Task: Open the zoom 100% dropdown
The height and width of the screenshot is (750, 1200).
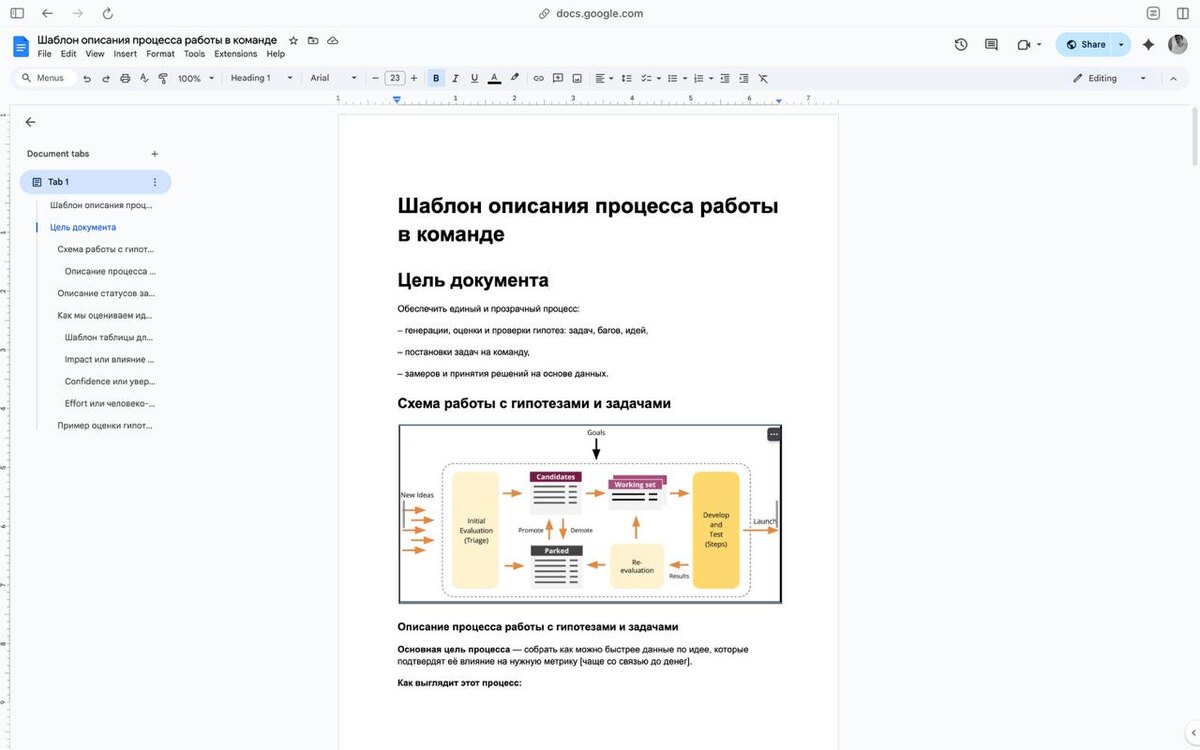Action: 196,78
